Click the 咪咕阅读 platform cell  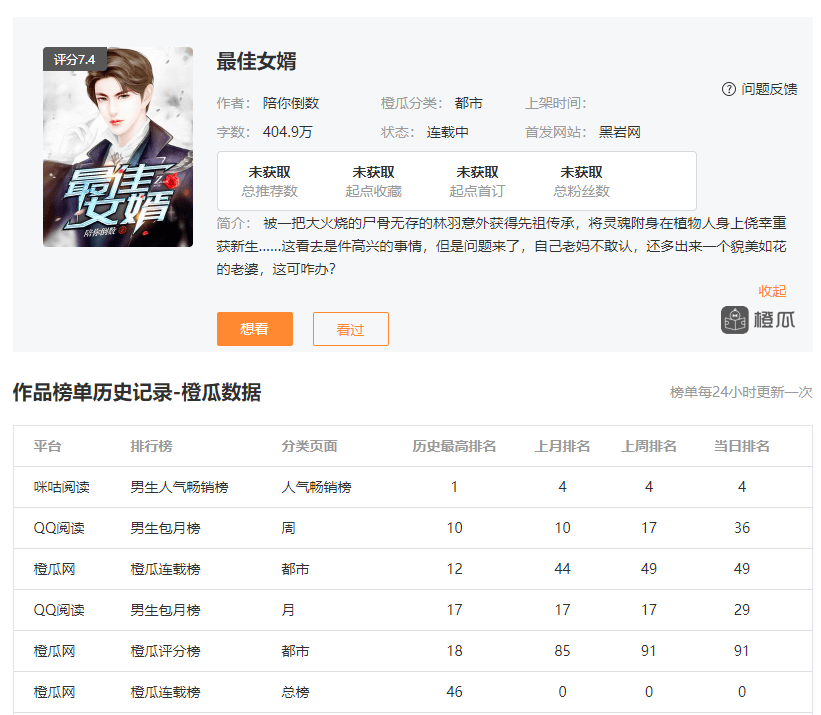[62, 487]
